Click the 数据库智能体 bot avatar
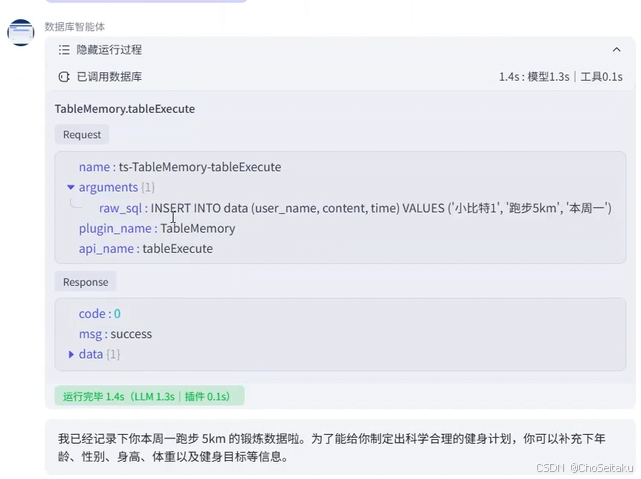 [20, 32]
